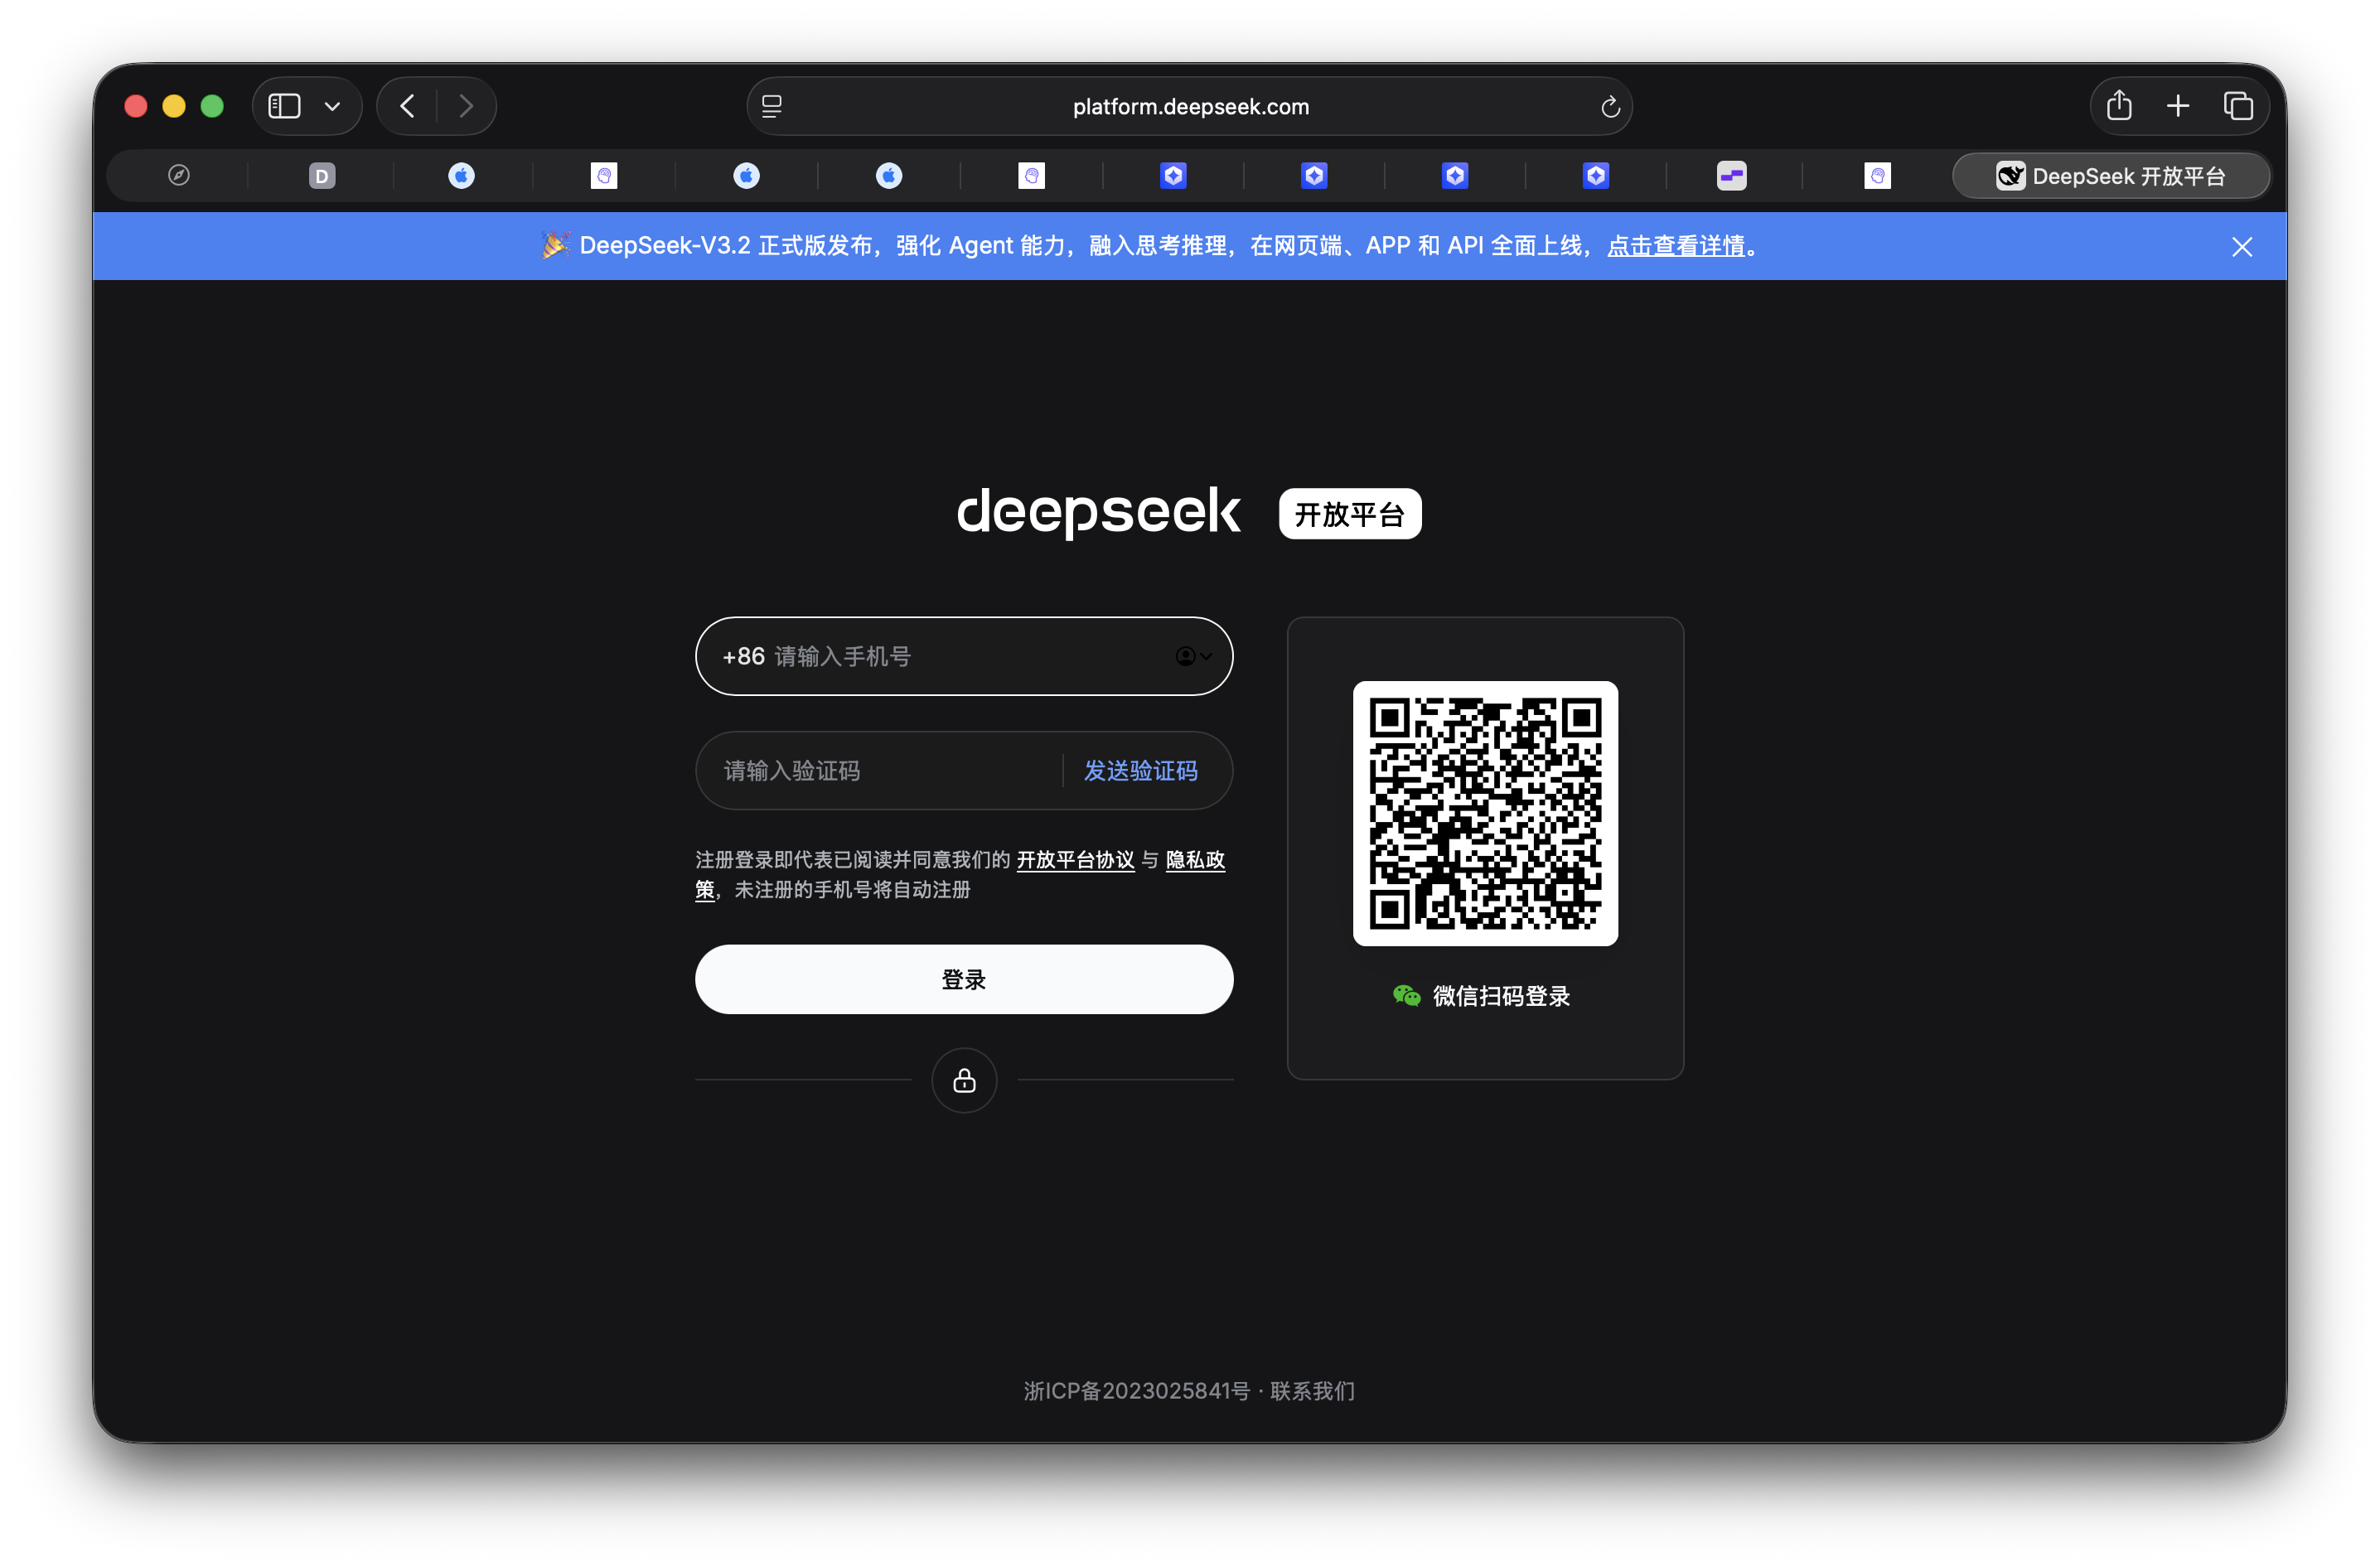Reload the page using the refresh icon

pyautogui.click(x=1609, y=106)
